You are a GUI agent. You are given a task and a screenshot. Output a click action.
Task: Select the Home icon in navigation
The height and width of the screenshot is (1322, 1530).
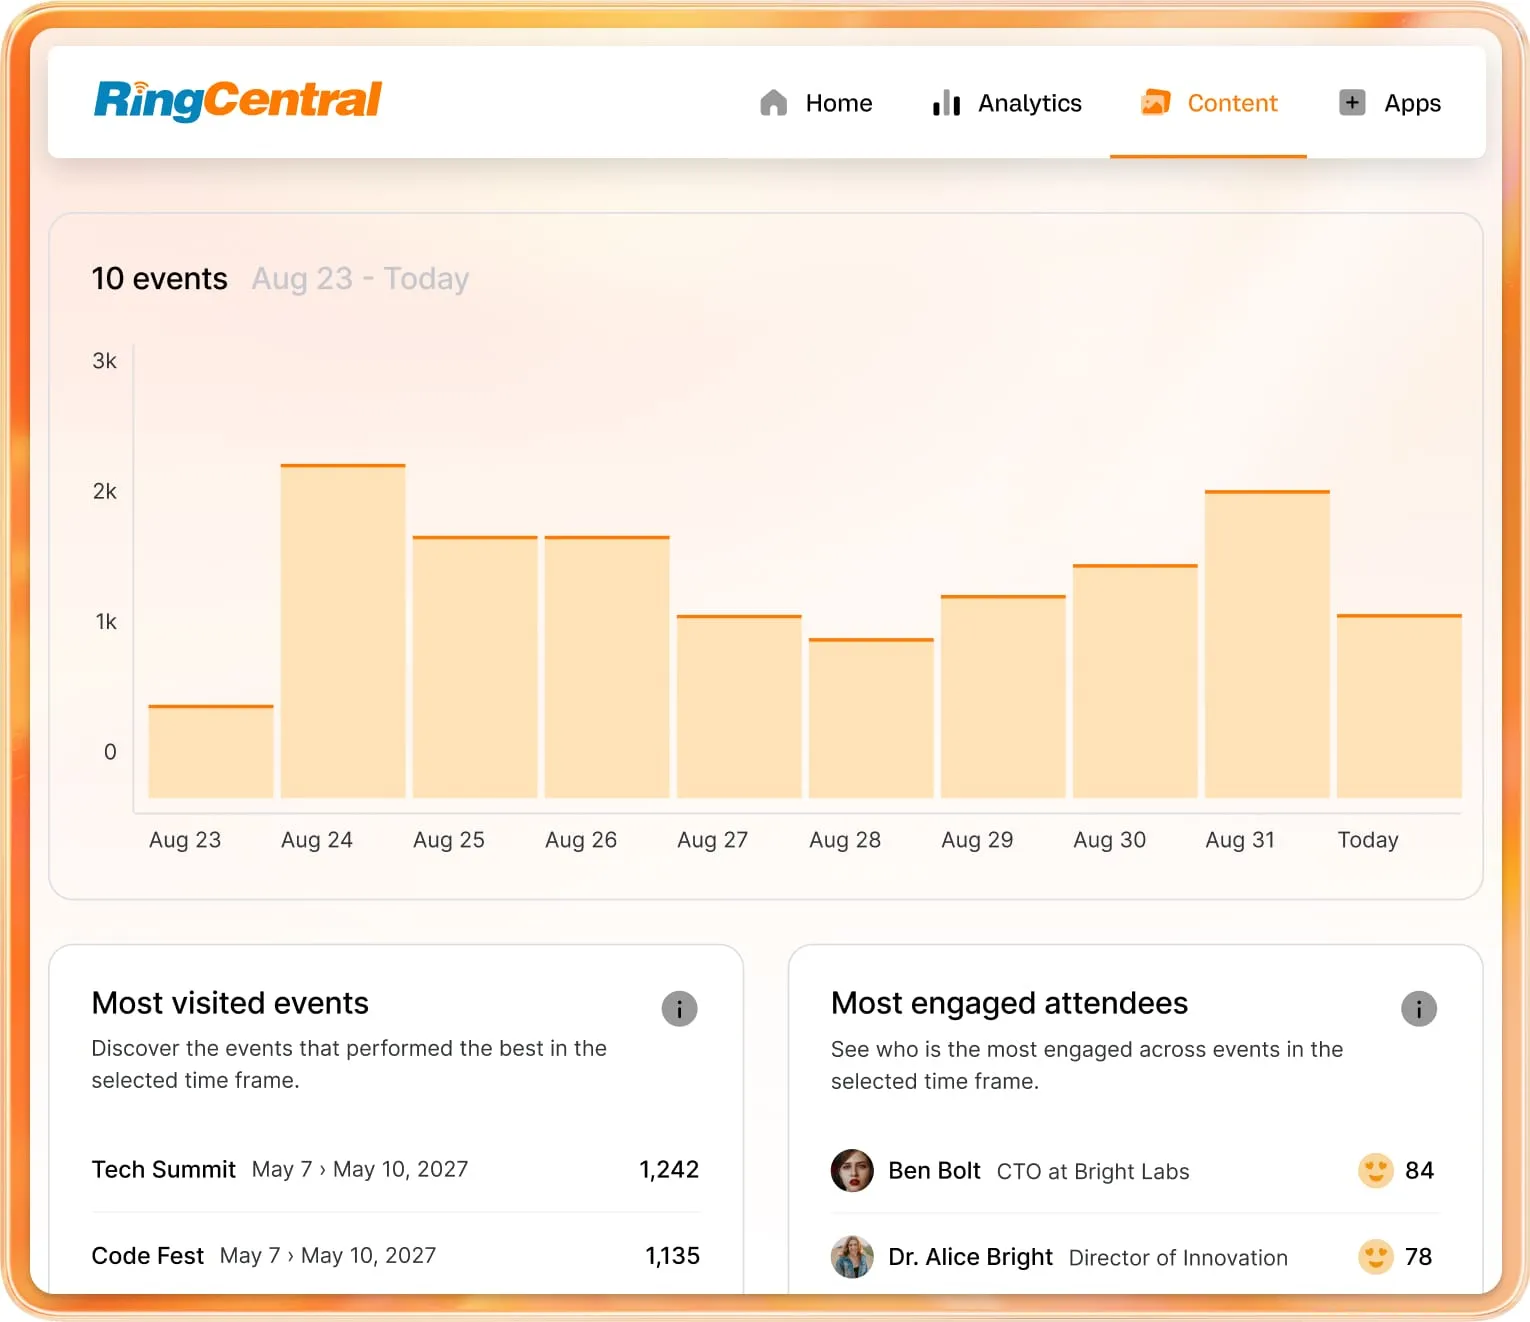point(773,103)
